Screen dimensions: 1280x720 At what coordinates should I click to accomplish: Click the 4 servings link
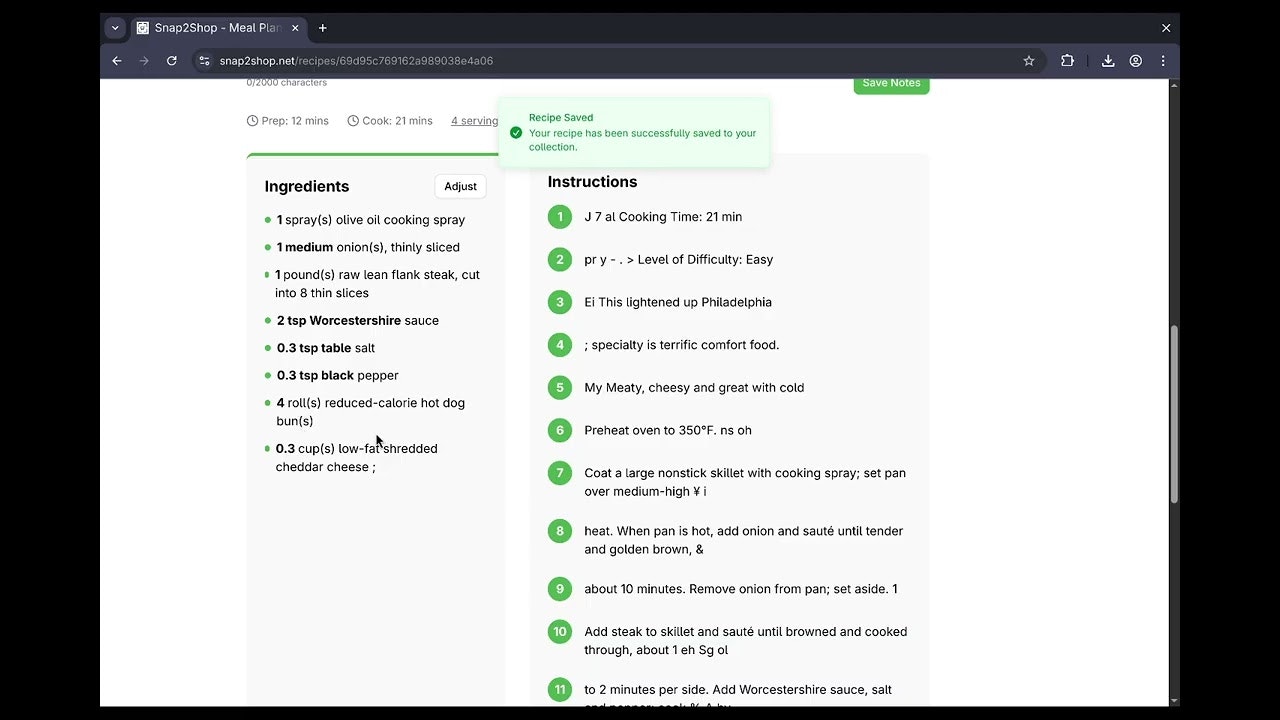coord(475,121)
